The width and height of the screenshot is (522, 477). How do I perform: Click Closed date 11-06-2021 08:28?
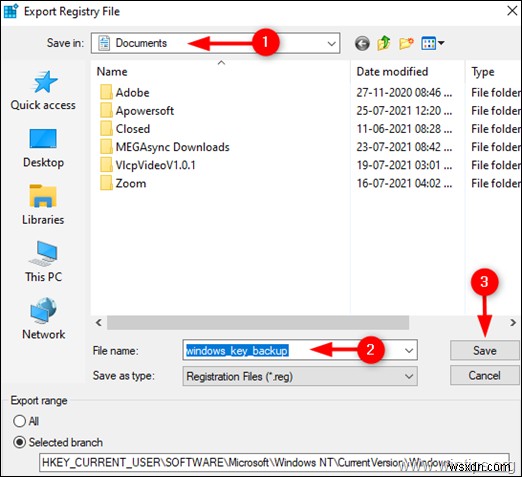coord(404,129)
